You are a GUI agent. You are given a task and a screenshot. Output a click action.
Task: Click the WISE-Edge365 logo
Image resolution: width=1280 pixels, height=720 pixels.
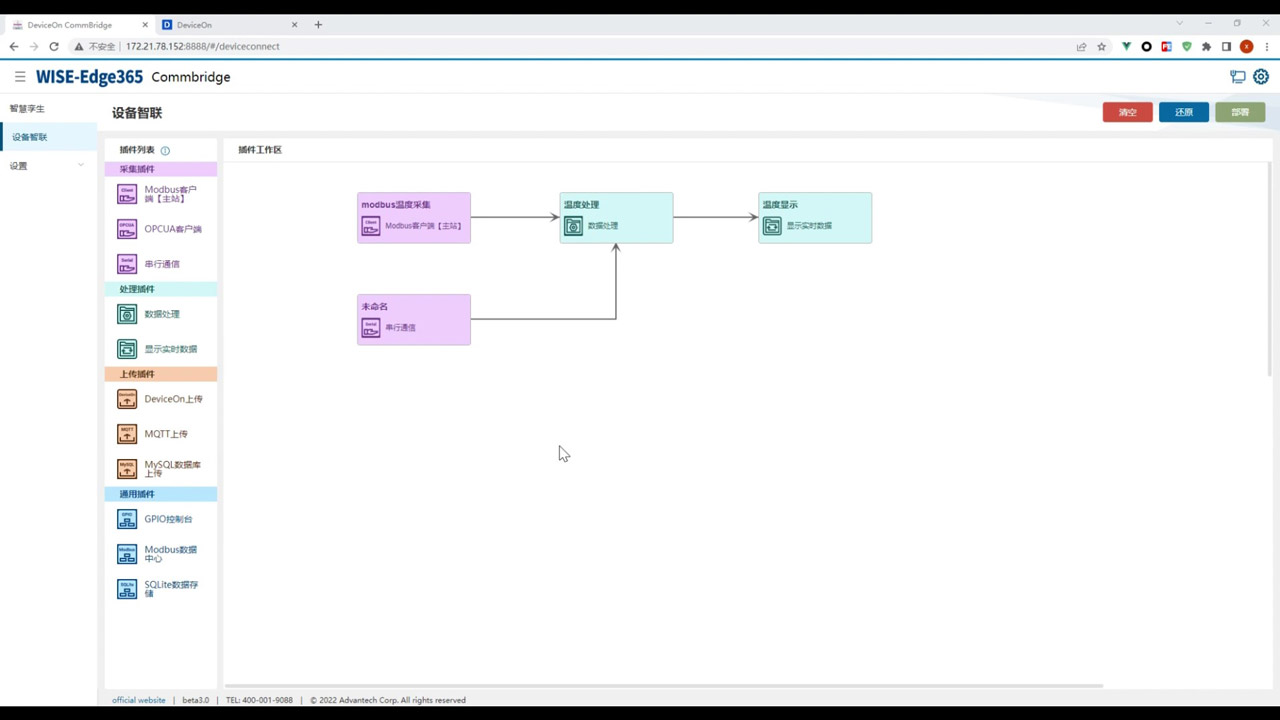89,77
